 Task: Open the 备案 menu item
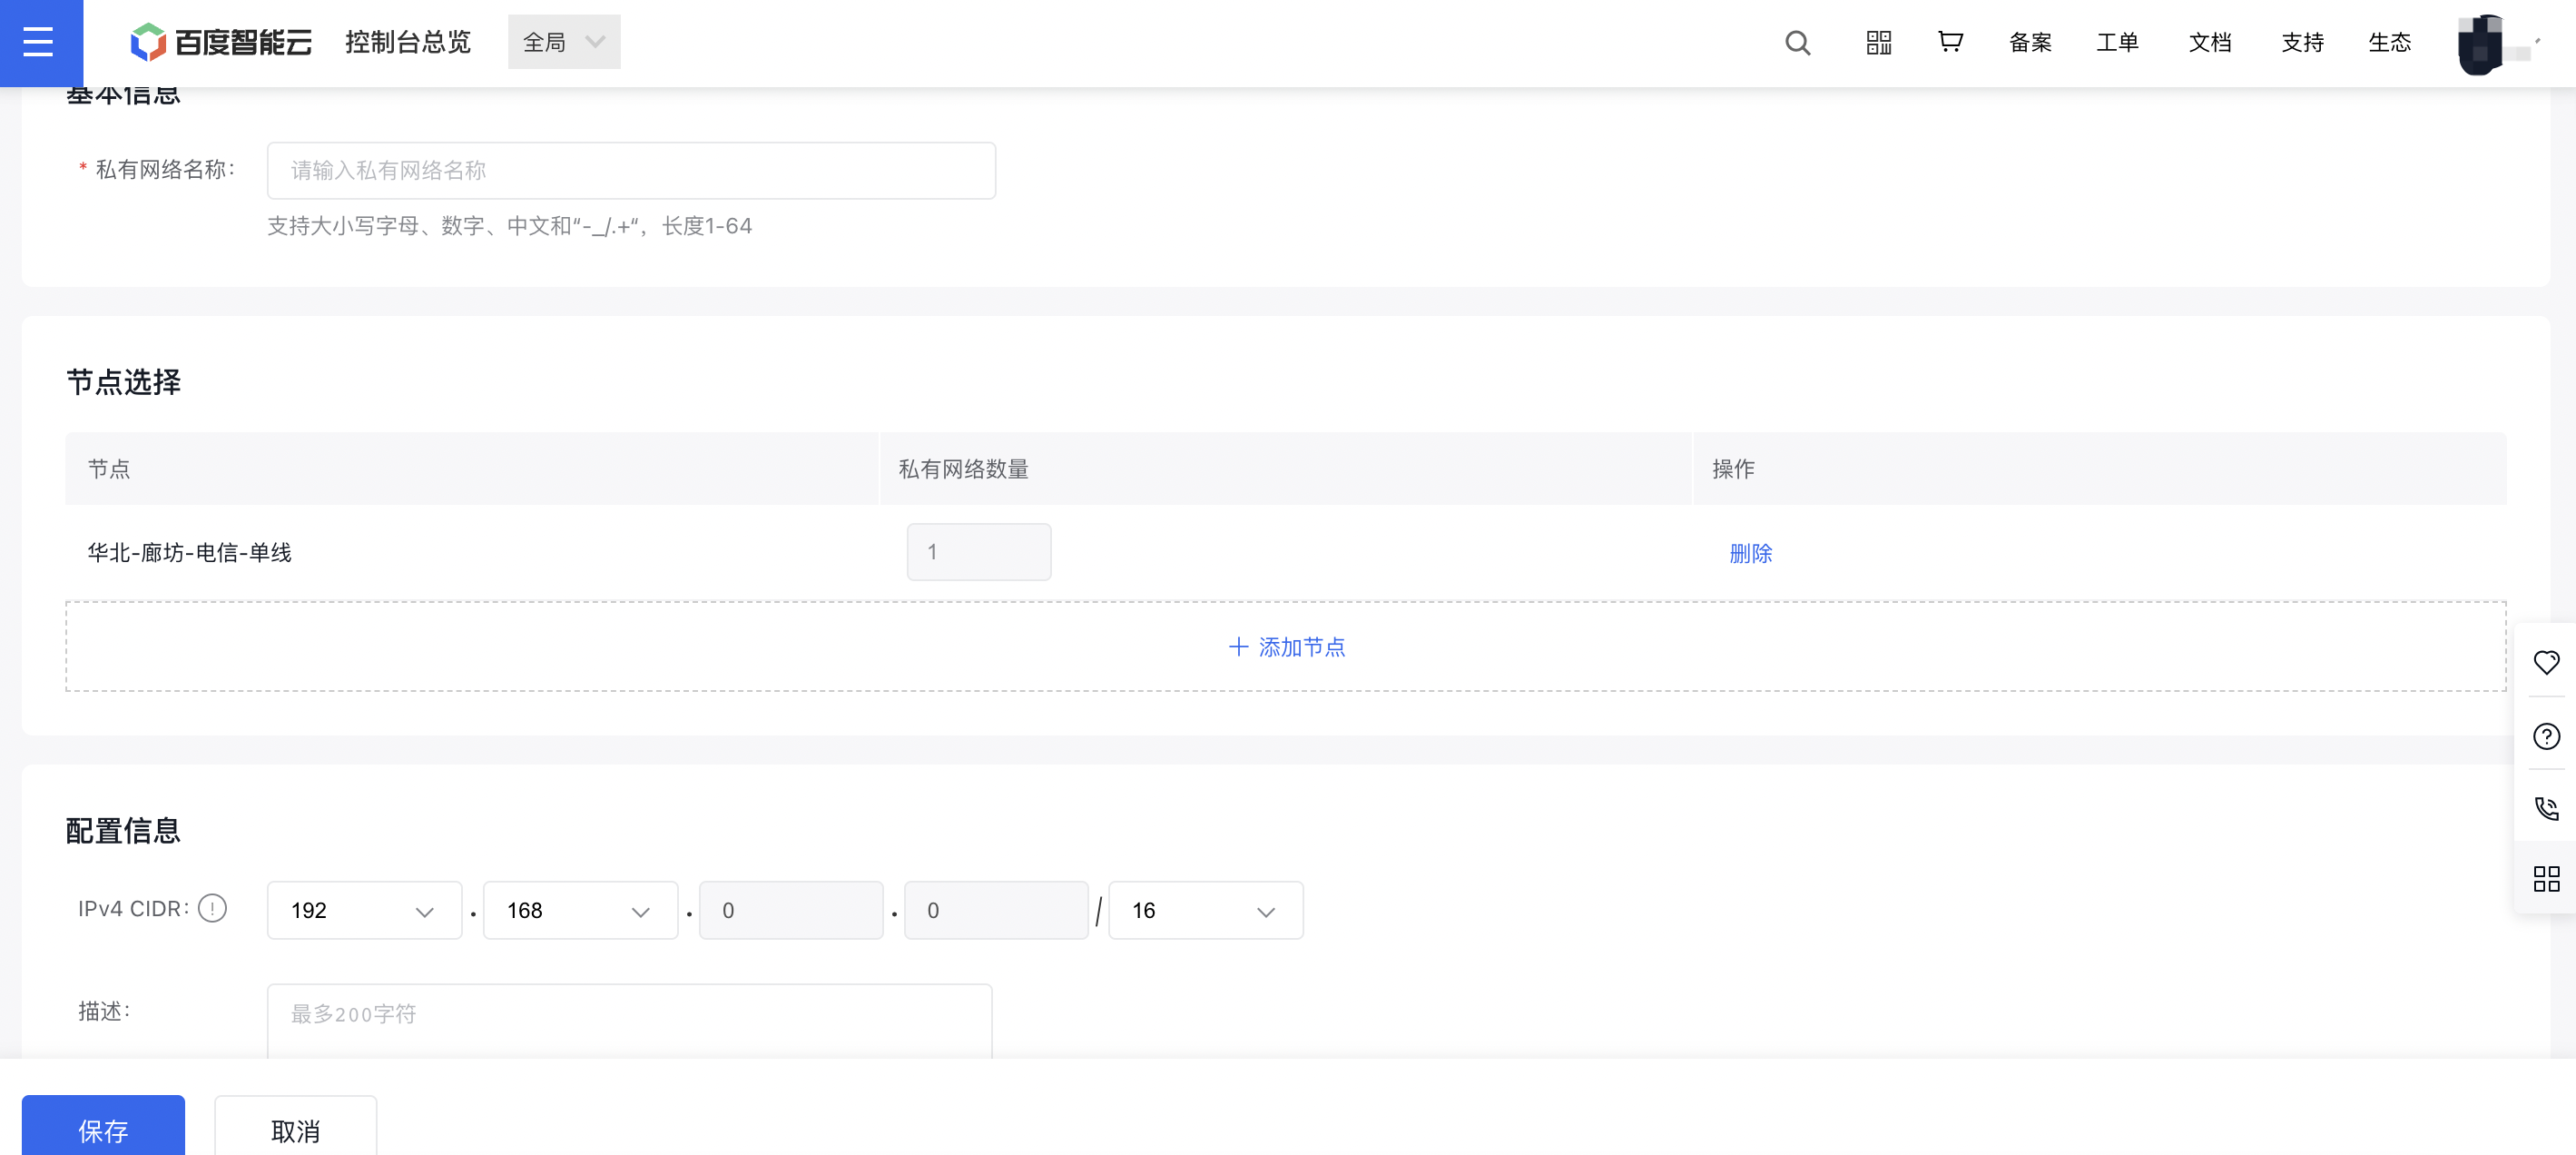(x=2030, y=42)
